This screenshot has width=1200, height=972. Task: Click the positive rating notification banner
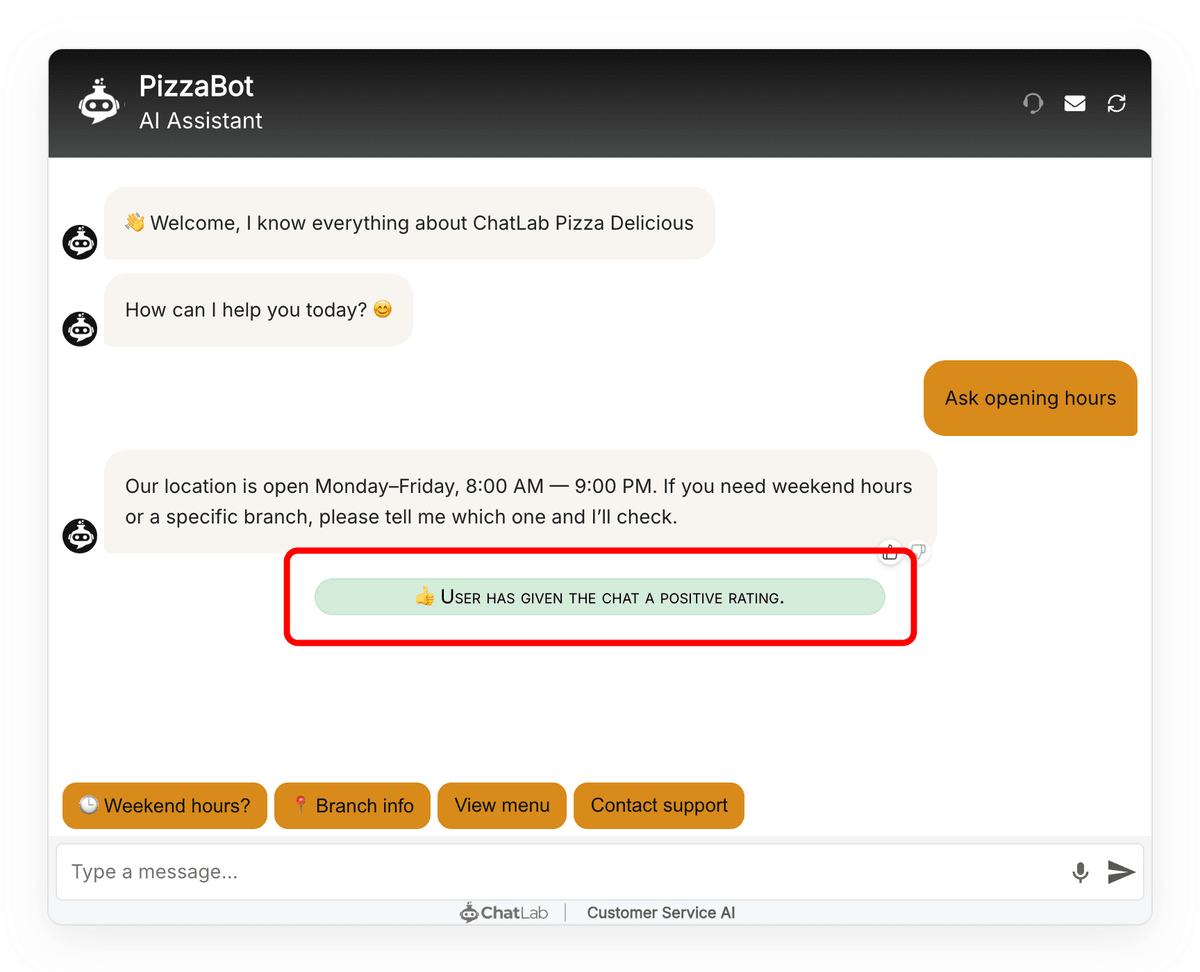coord(600,597)
